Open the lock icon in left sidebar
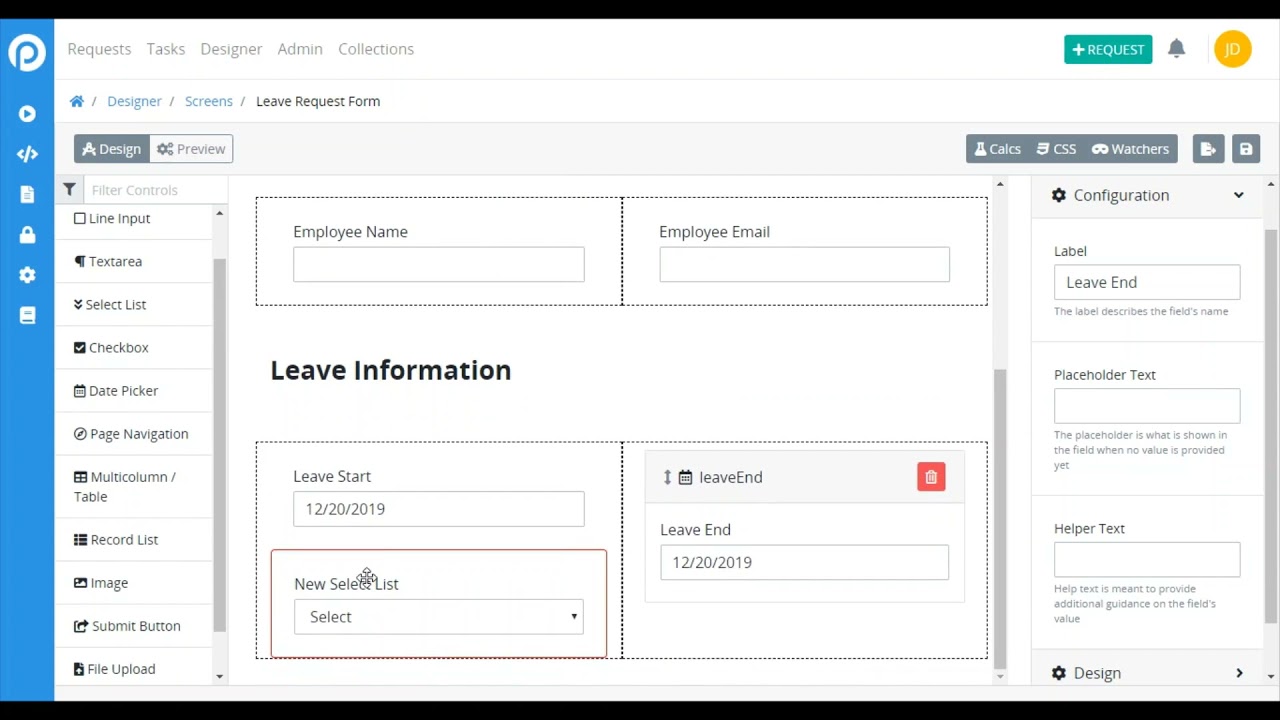 (x=27, y=234)
